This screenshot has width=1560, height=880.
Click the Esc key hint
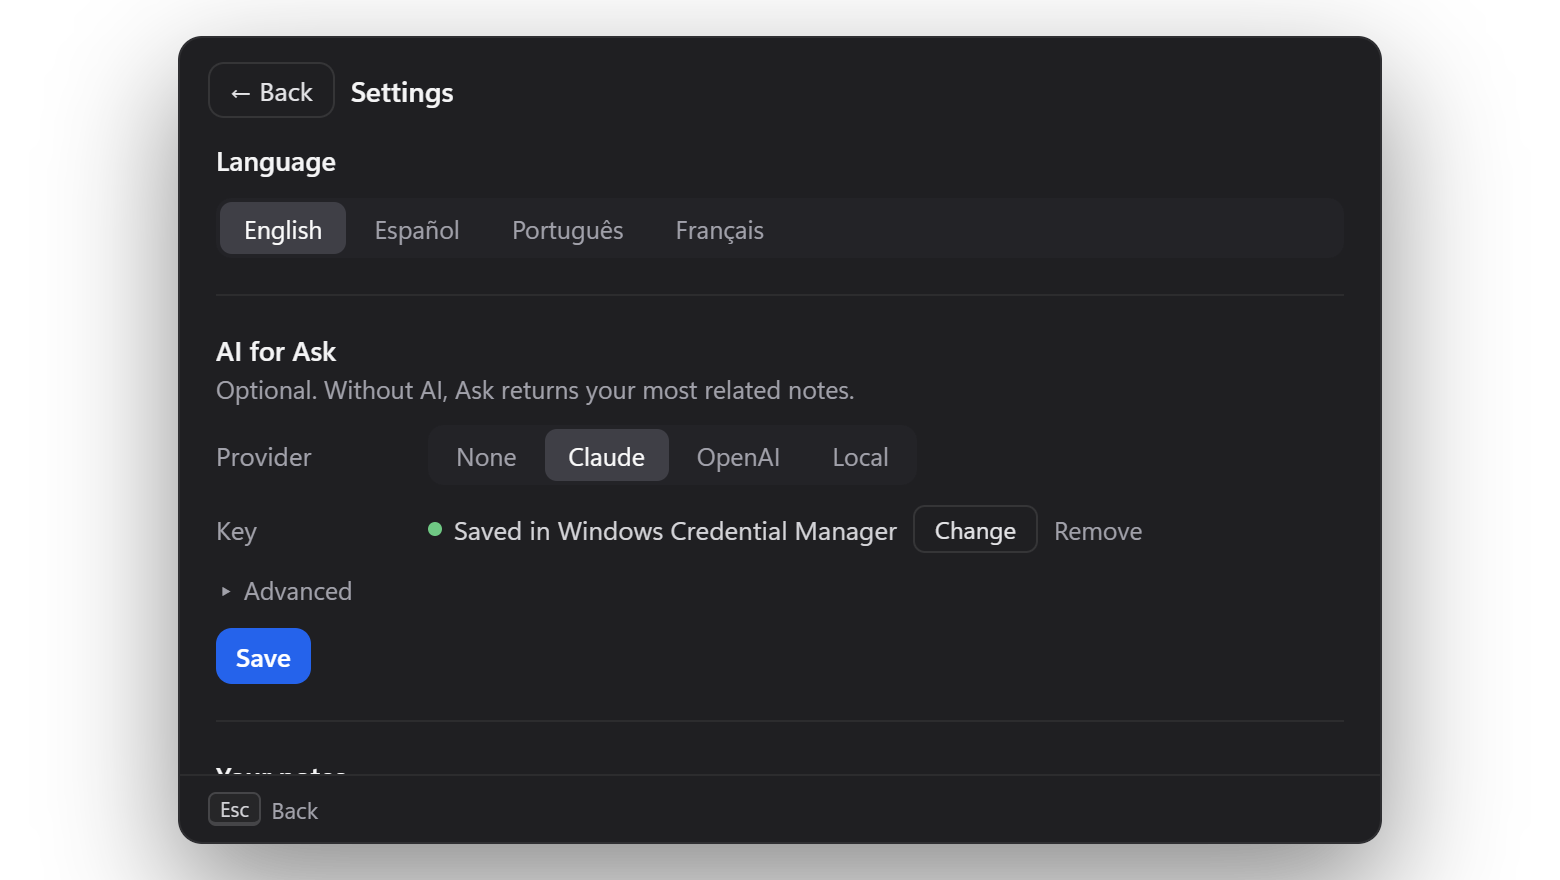pyautogui.click(x=234, y=809)
